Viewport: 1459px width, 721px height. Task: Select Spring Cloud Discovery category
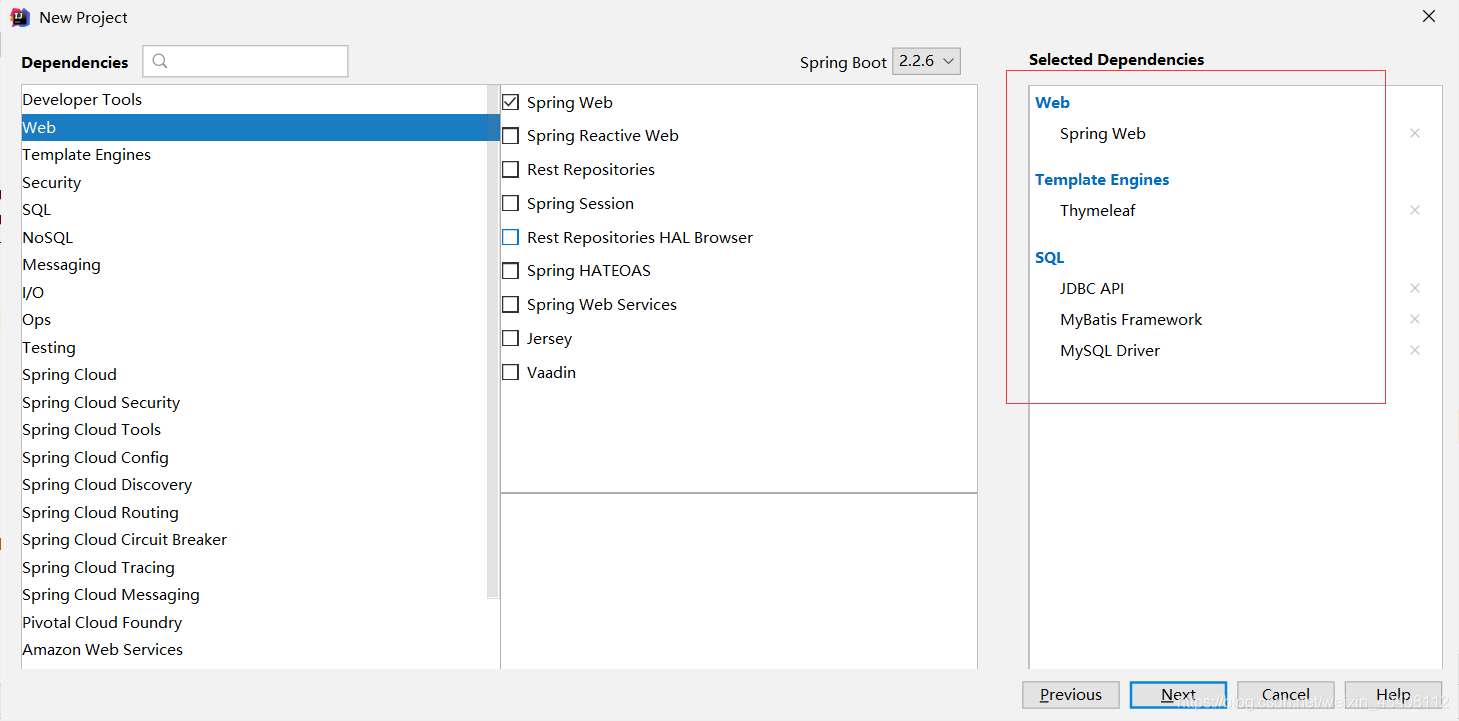click(x=254, y=484)
